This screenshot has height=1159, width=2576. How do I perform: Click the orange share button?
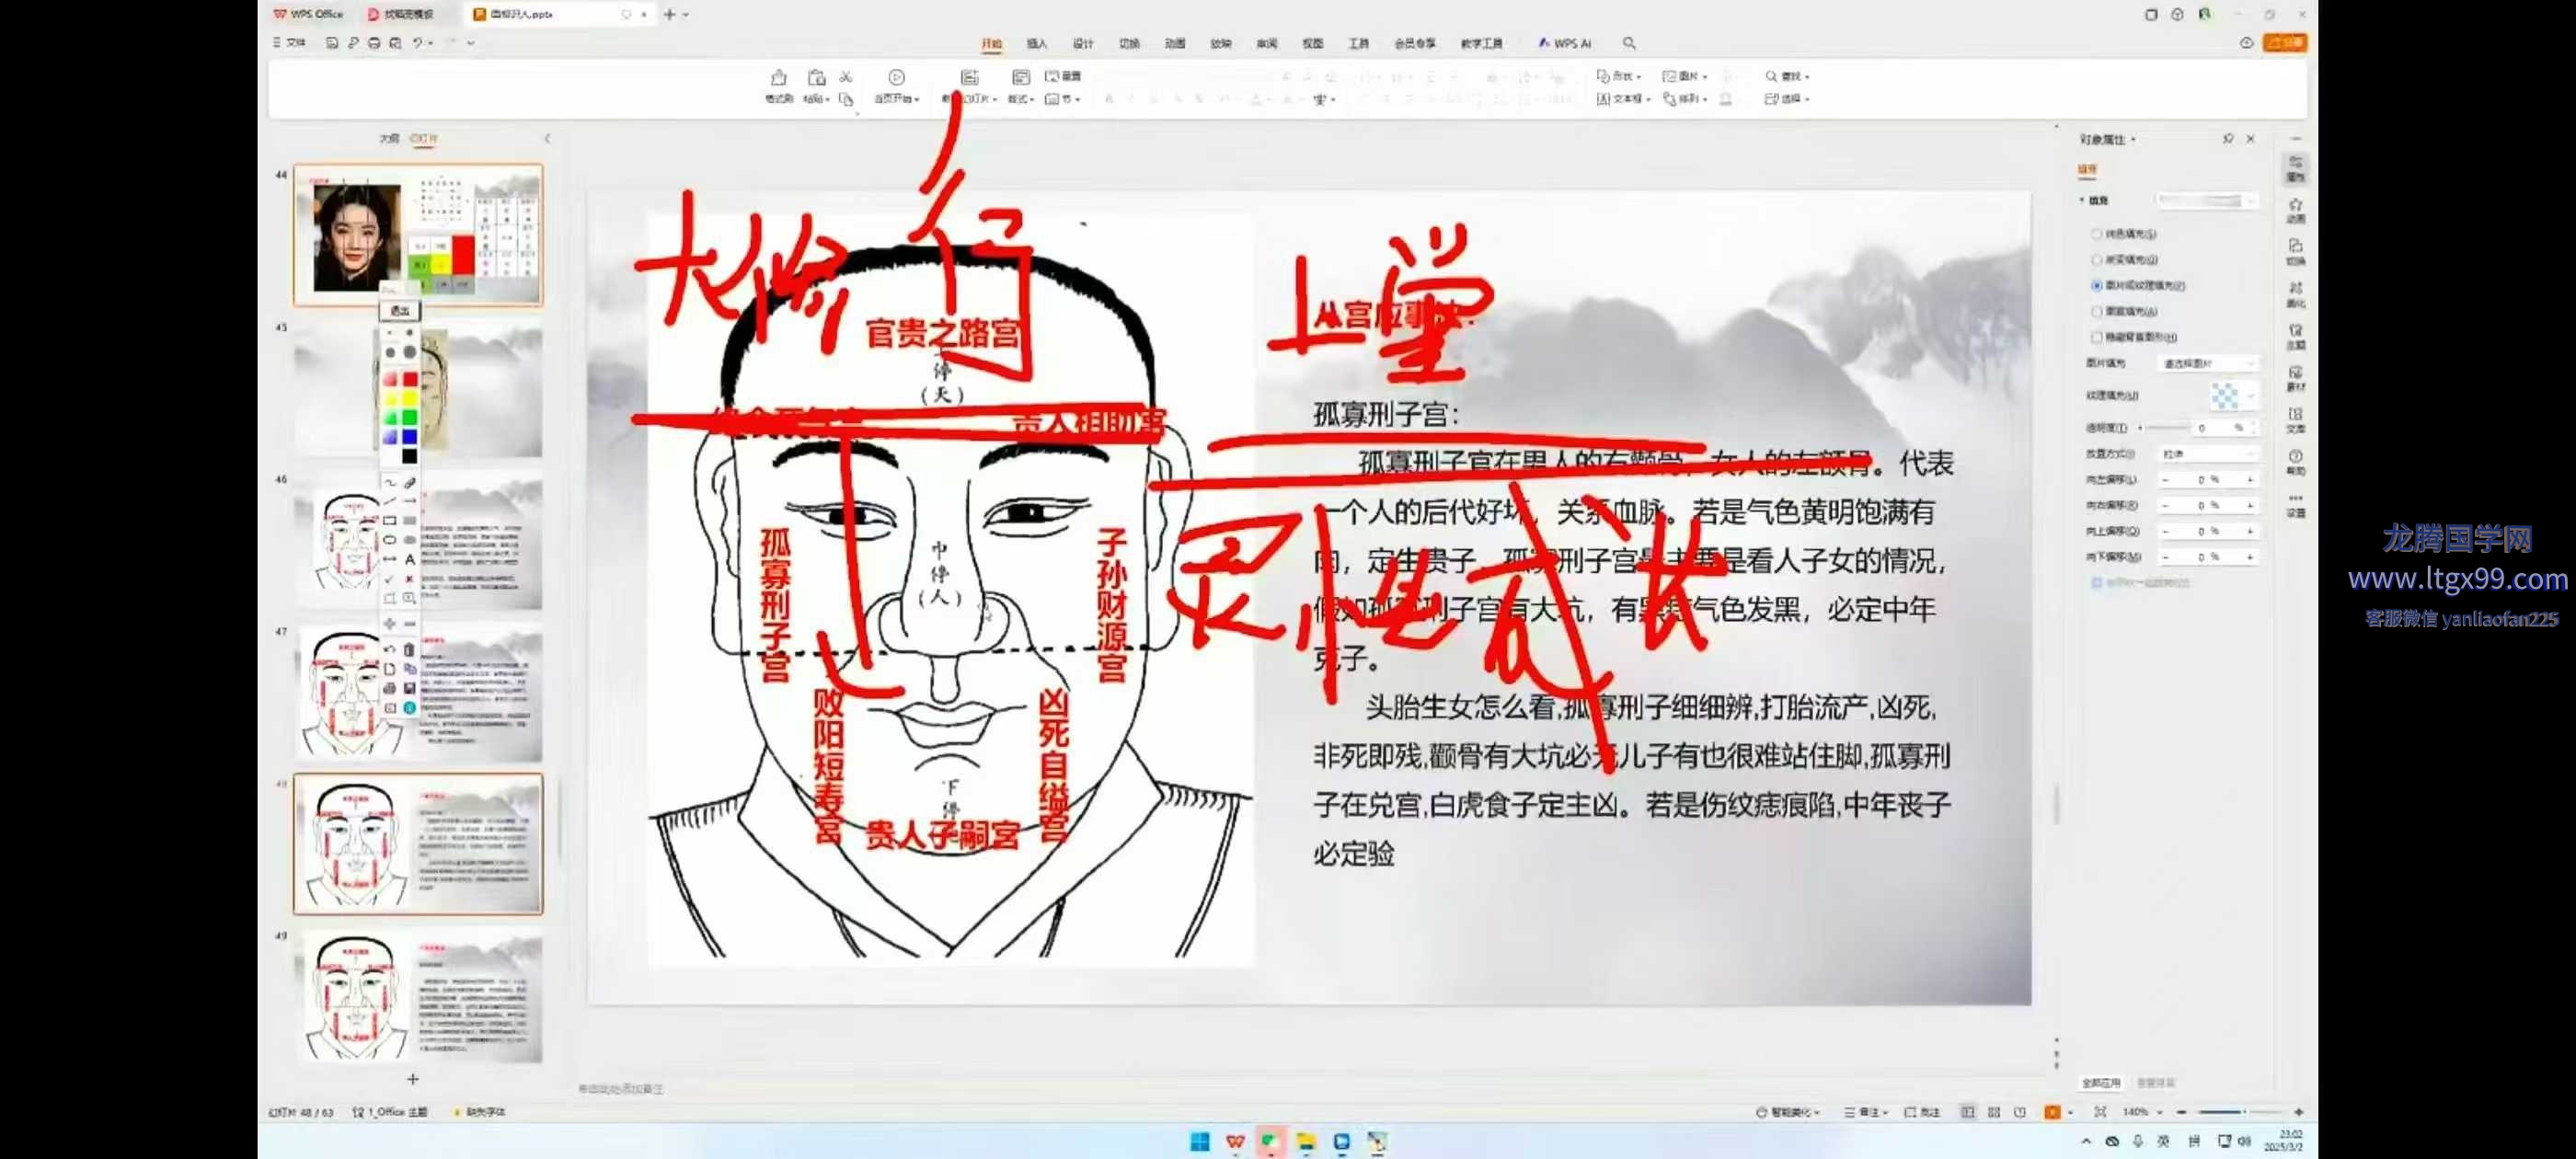point(2285,43)
